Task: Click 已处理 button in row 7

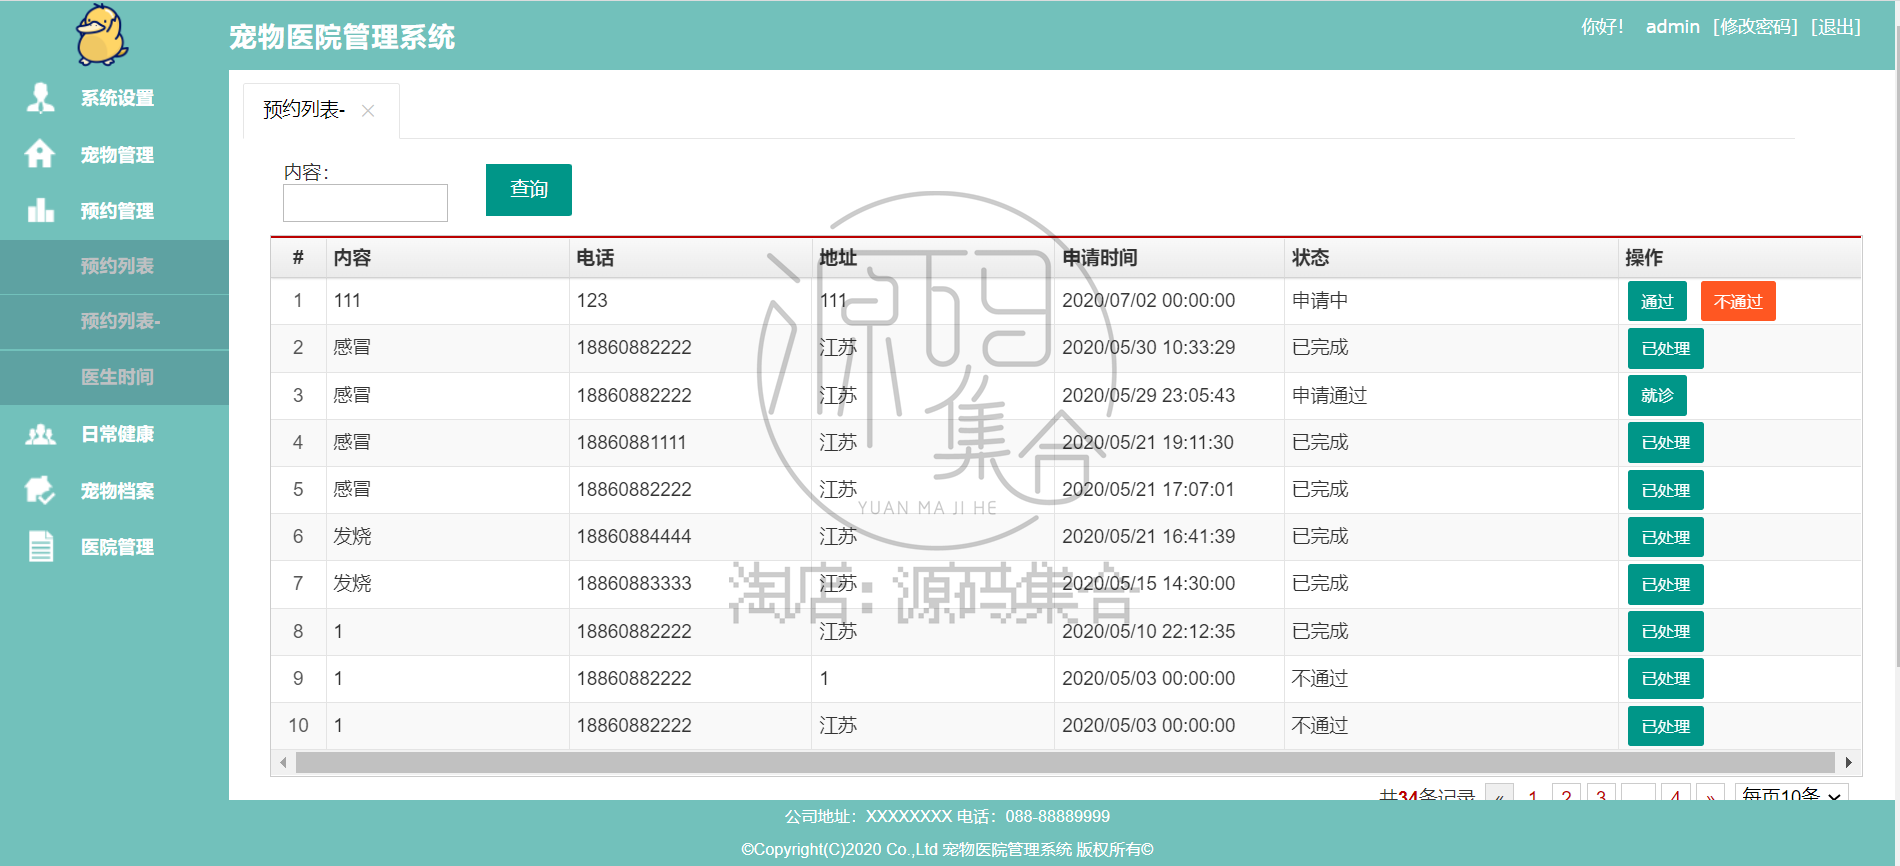Action: click(1666, 585)
